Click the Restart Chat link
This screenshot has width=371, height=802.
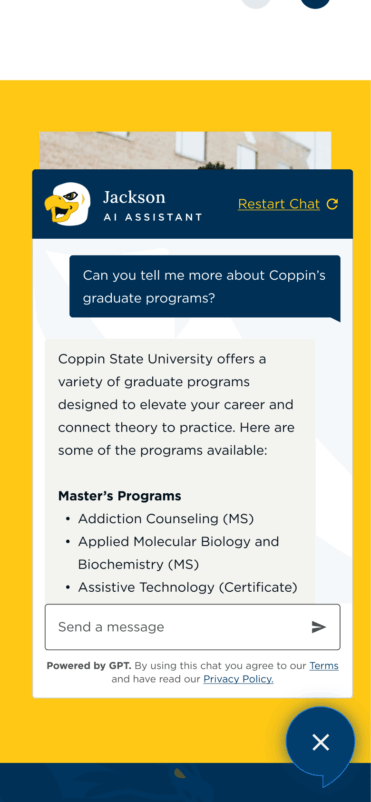point(279,204)
